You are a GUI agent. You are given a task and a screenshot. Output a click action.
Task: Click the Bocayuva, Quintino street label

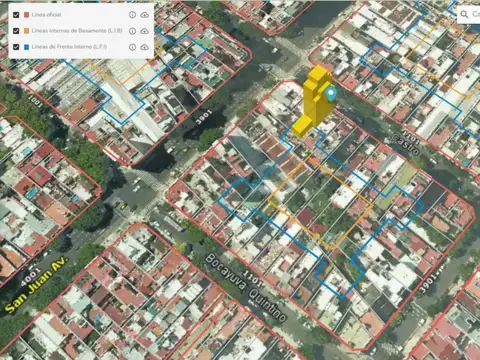pos(245,287)
